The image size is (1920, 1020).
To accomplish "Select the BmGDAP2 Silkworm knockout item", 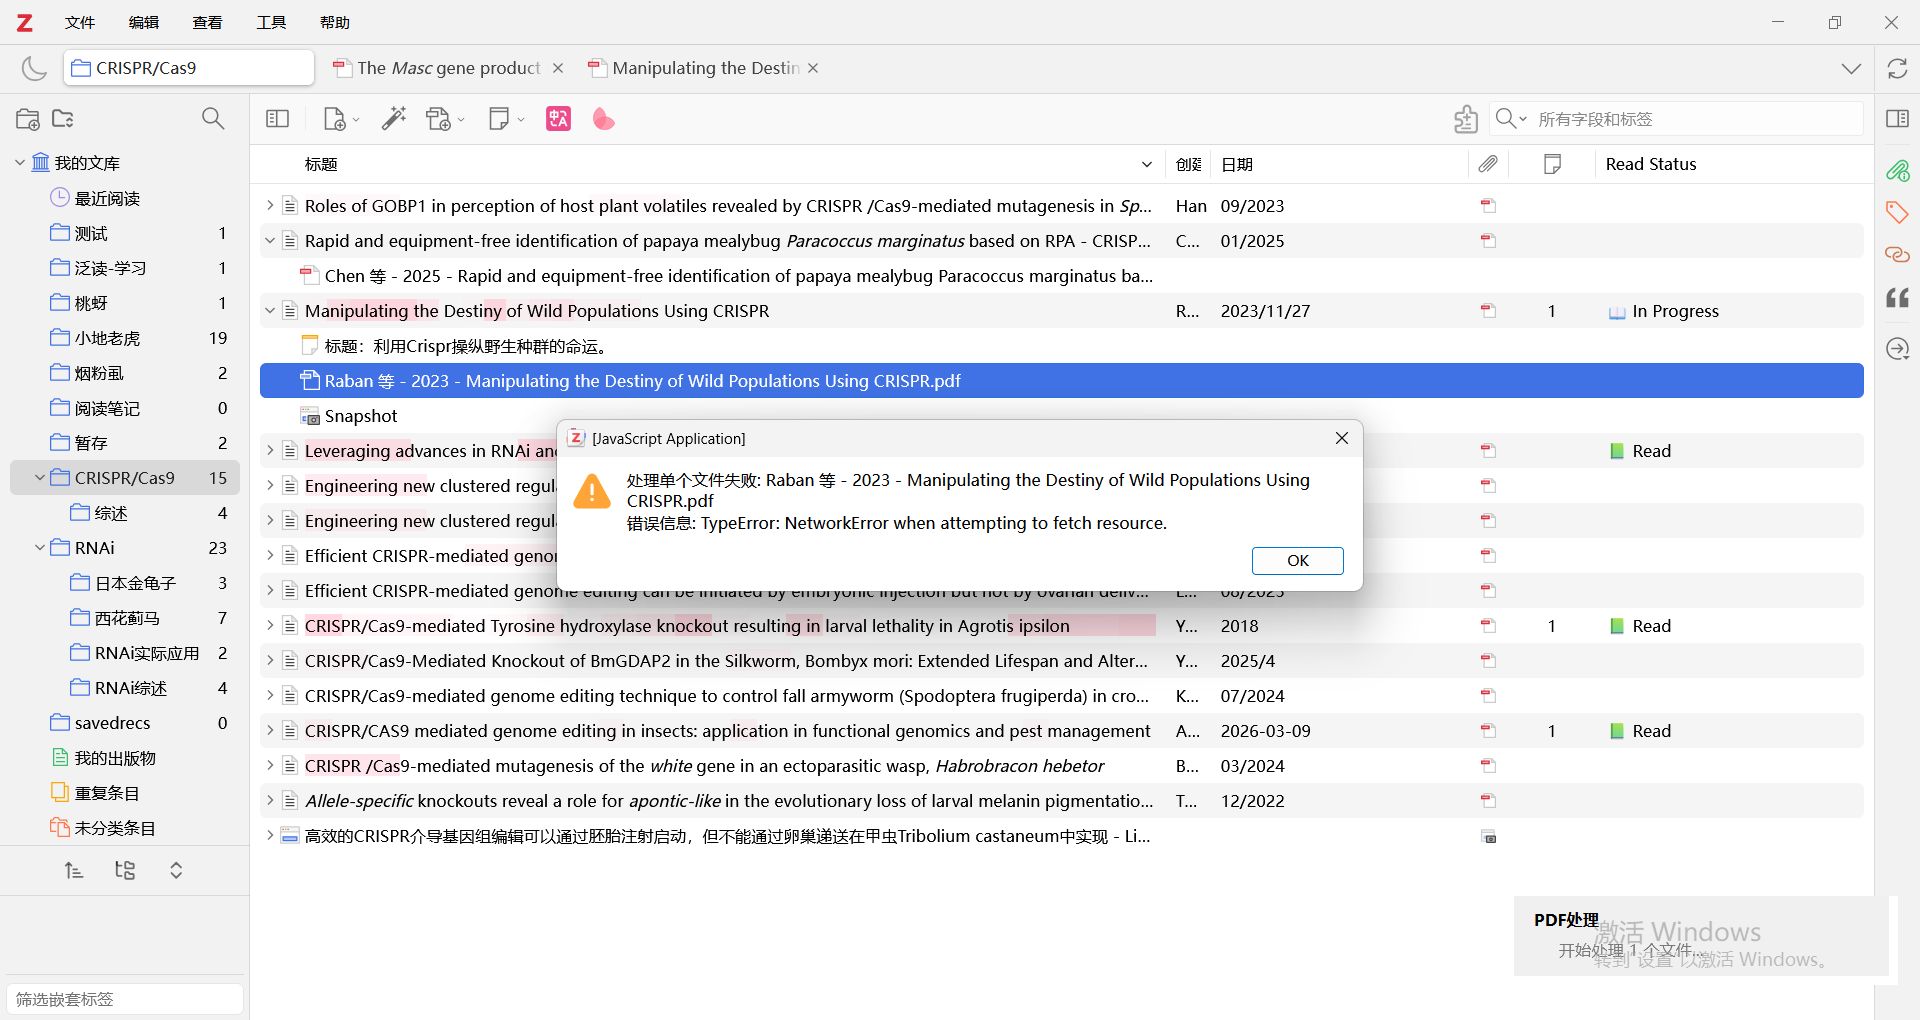I will coord(1062,661).
